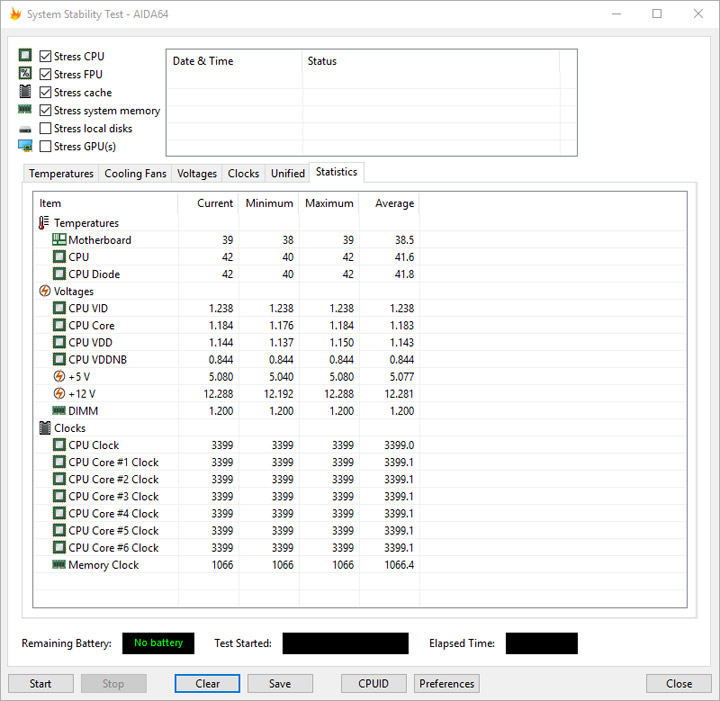Viewport: 720px width, 701px height.
Task: Click the Current column header
Action: pos(208,203)
